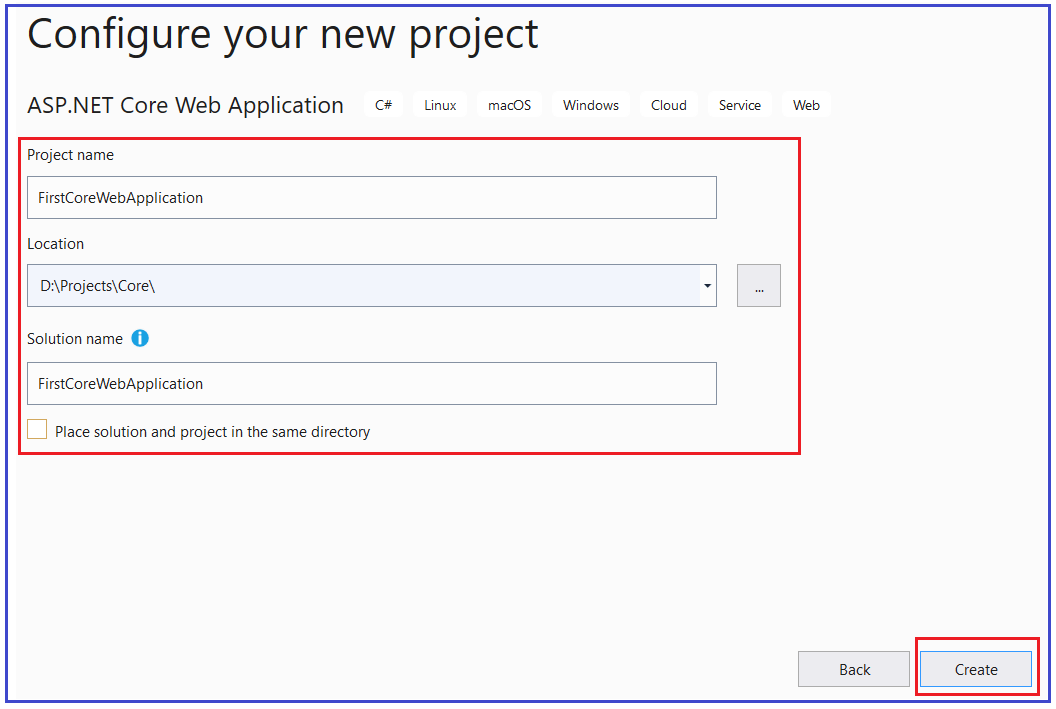Select the Web tag
Image resolution: width=1056 pixels, height=709 pixels.
click(806, 105)
